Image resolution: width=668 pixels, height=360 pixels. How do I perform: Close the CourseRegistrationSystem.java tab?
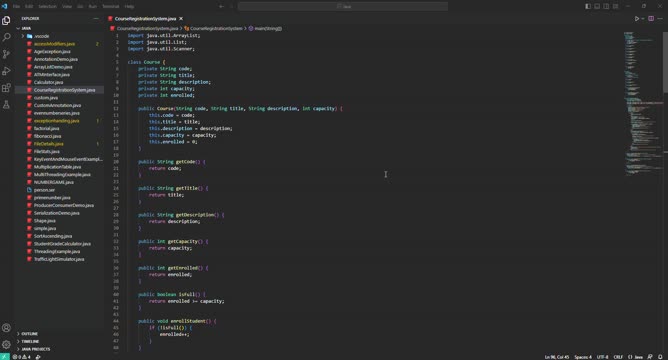point(181,19)
